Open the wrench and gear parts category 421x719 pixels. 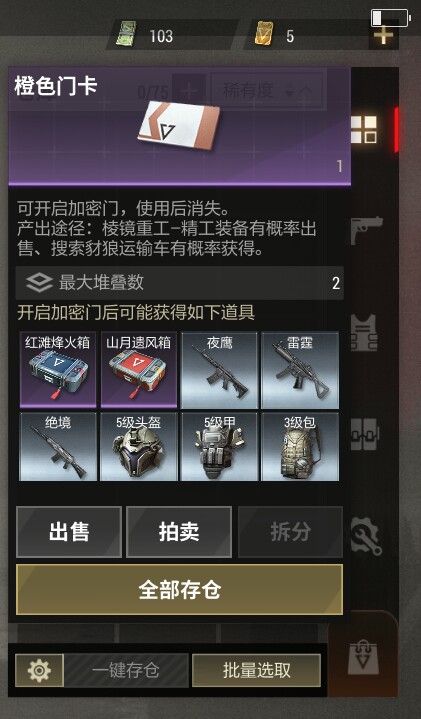[x=366, y=536]
